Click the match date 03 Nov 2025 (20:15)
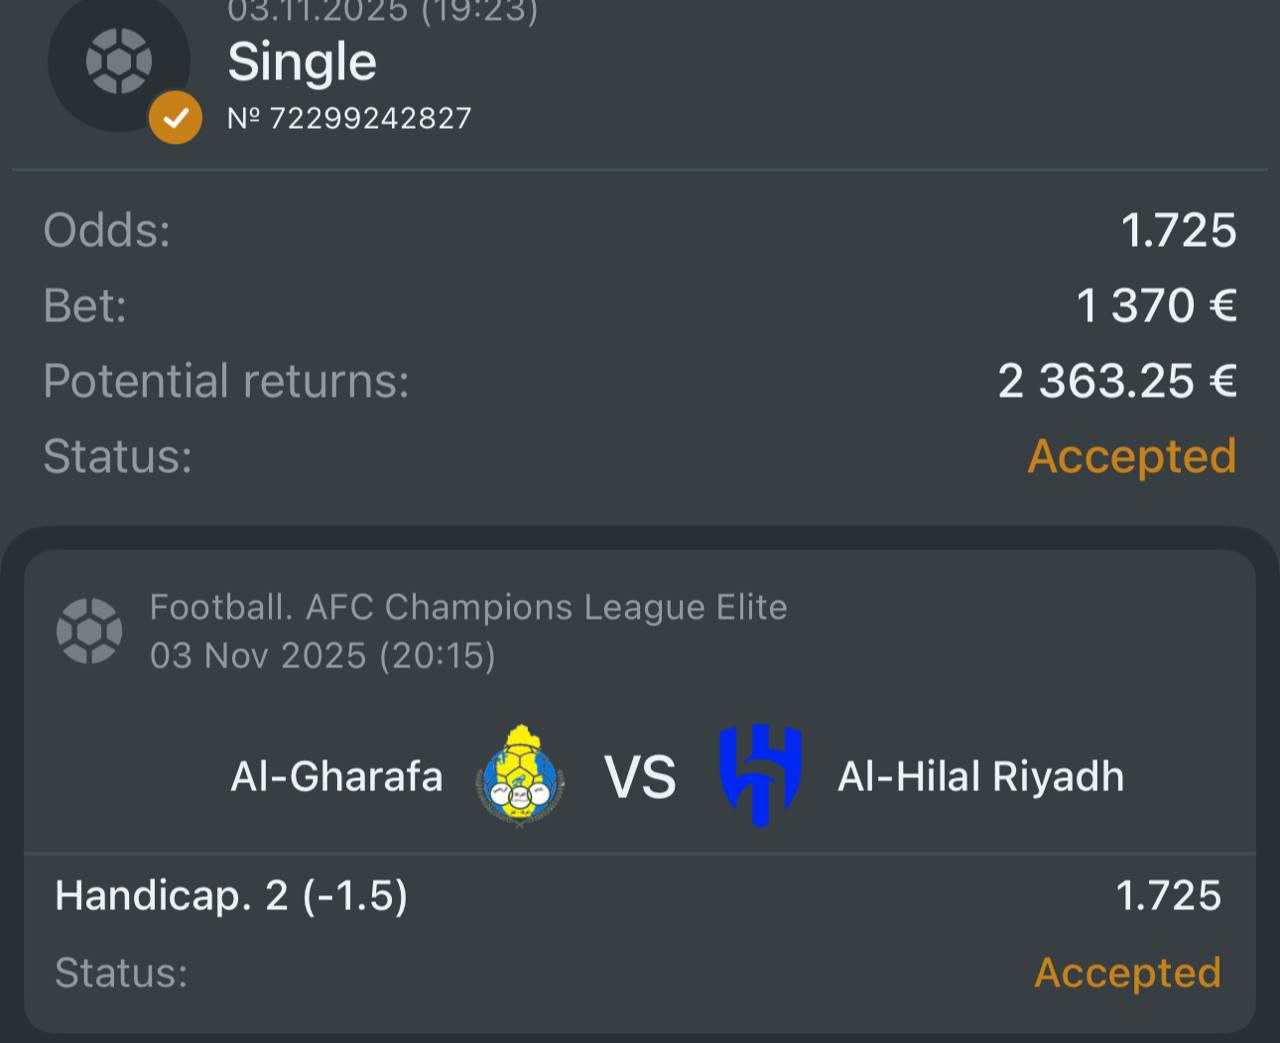Viewport: 1280px width, 1043px height. pyautogui.click(x=322, y=656)
